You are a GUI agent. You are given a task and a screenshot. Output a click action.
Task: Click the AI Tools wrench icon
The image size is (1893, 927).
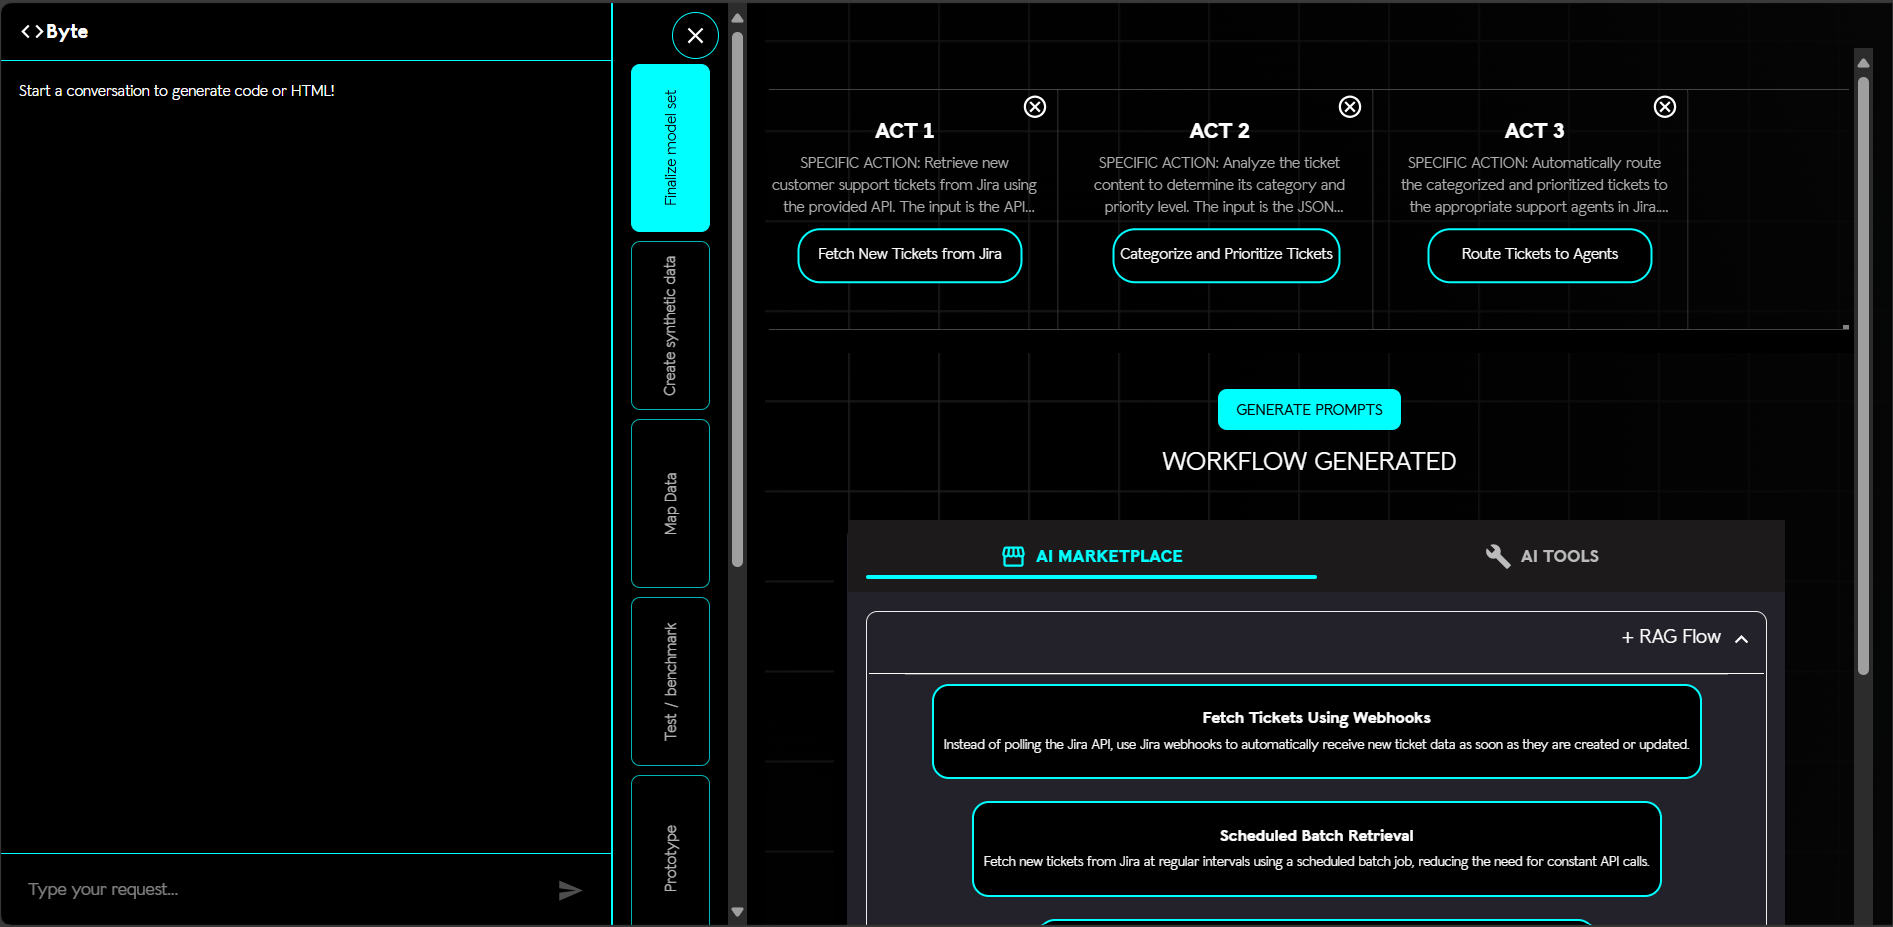pos(1497,556)
